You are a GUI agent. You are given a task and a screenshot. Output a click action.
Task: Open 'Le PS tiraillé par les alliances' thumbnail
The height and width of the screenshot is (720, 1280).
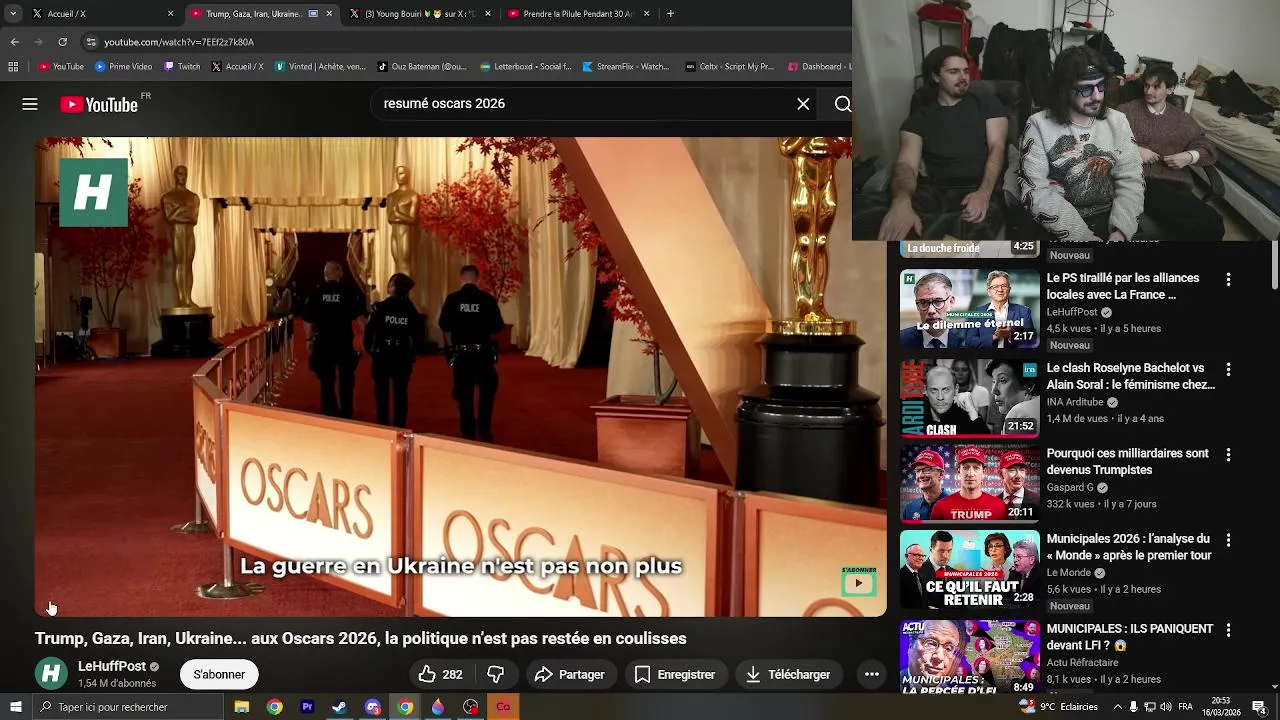pyautogui.click(x=969, y=309)
